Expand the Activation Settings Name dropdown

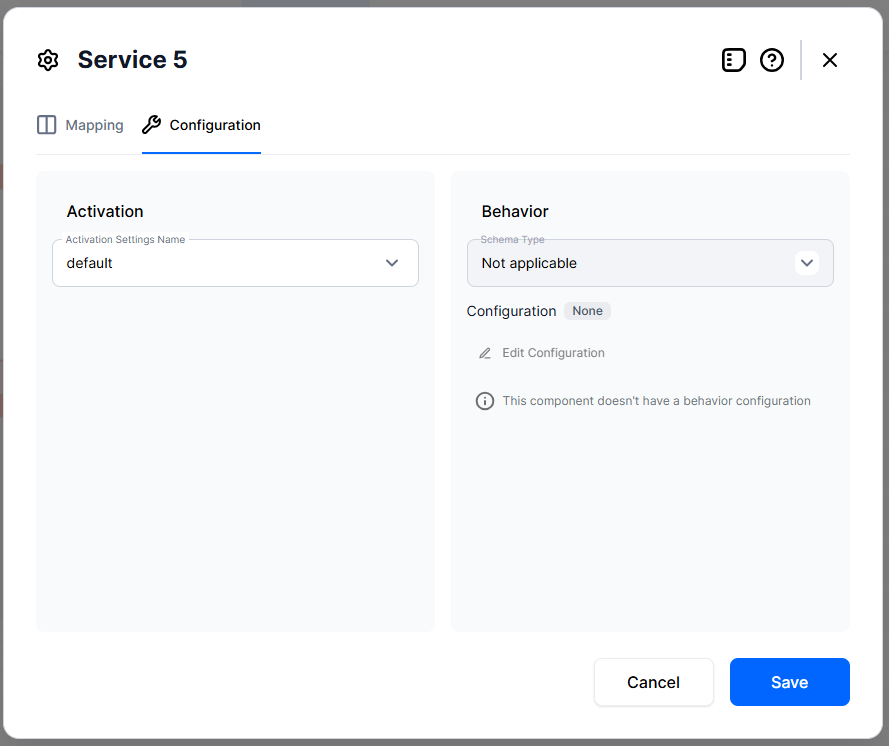tap(235, 263)
